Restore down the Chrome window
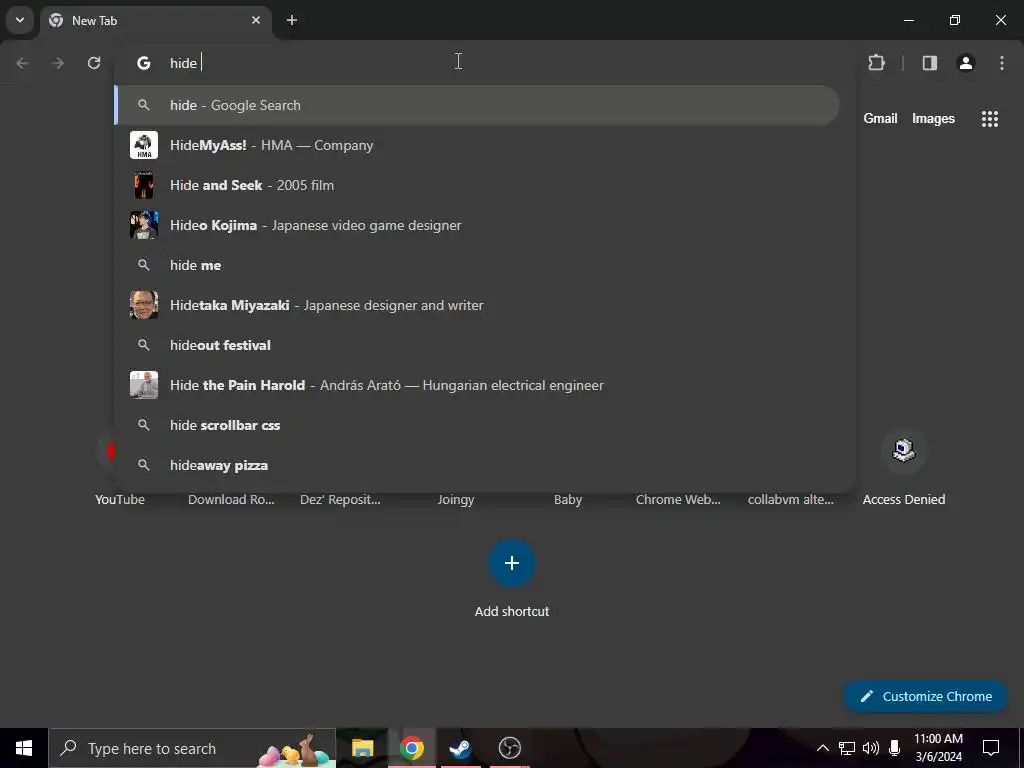 pos(955,20)
